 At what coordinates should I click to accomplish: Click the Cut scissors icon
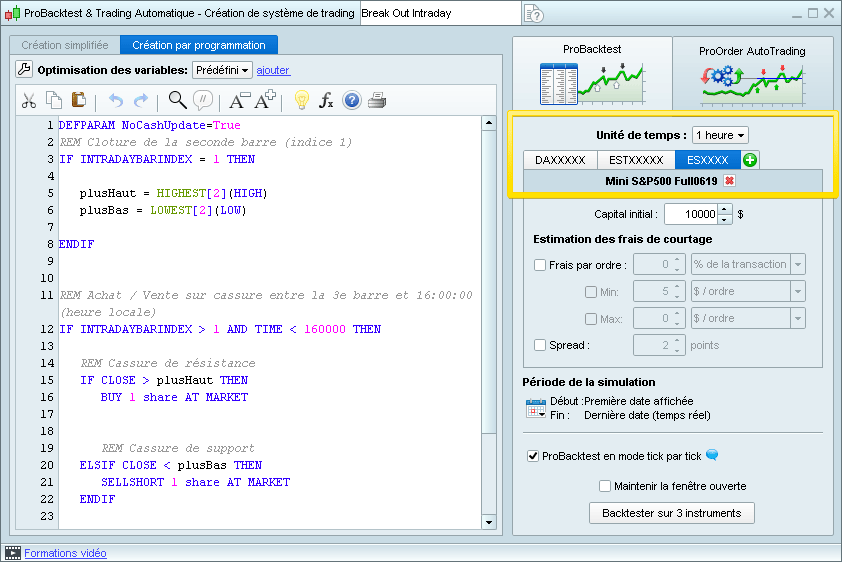click(29, 100)
